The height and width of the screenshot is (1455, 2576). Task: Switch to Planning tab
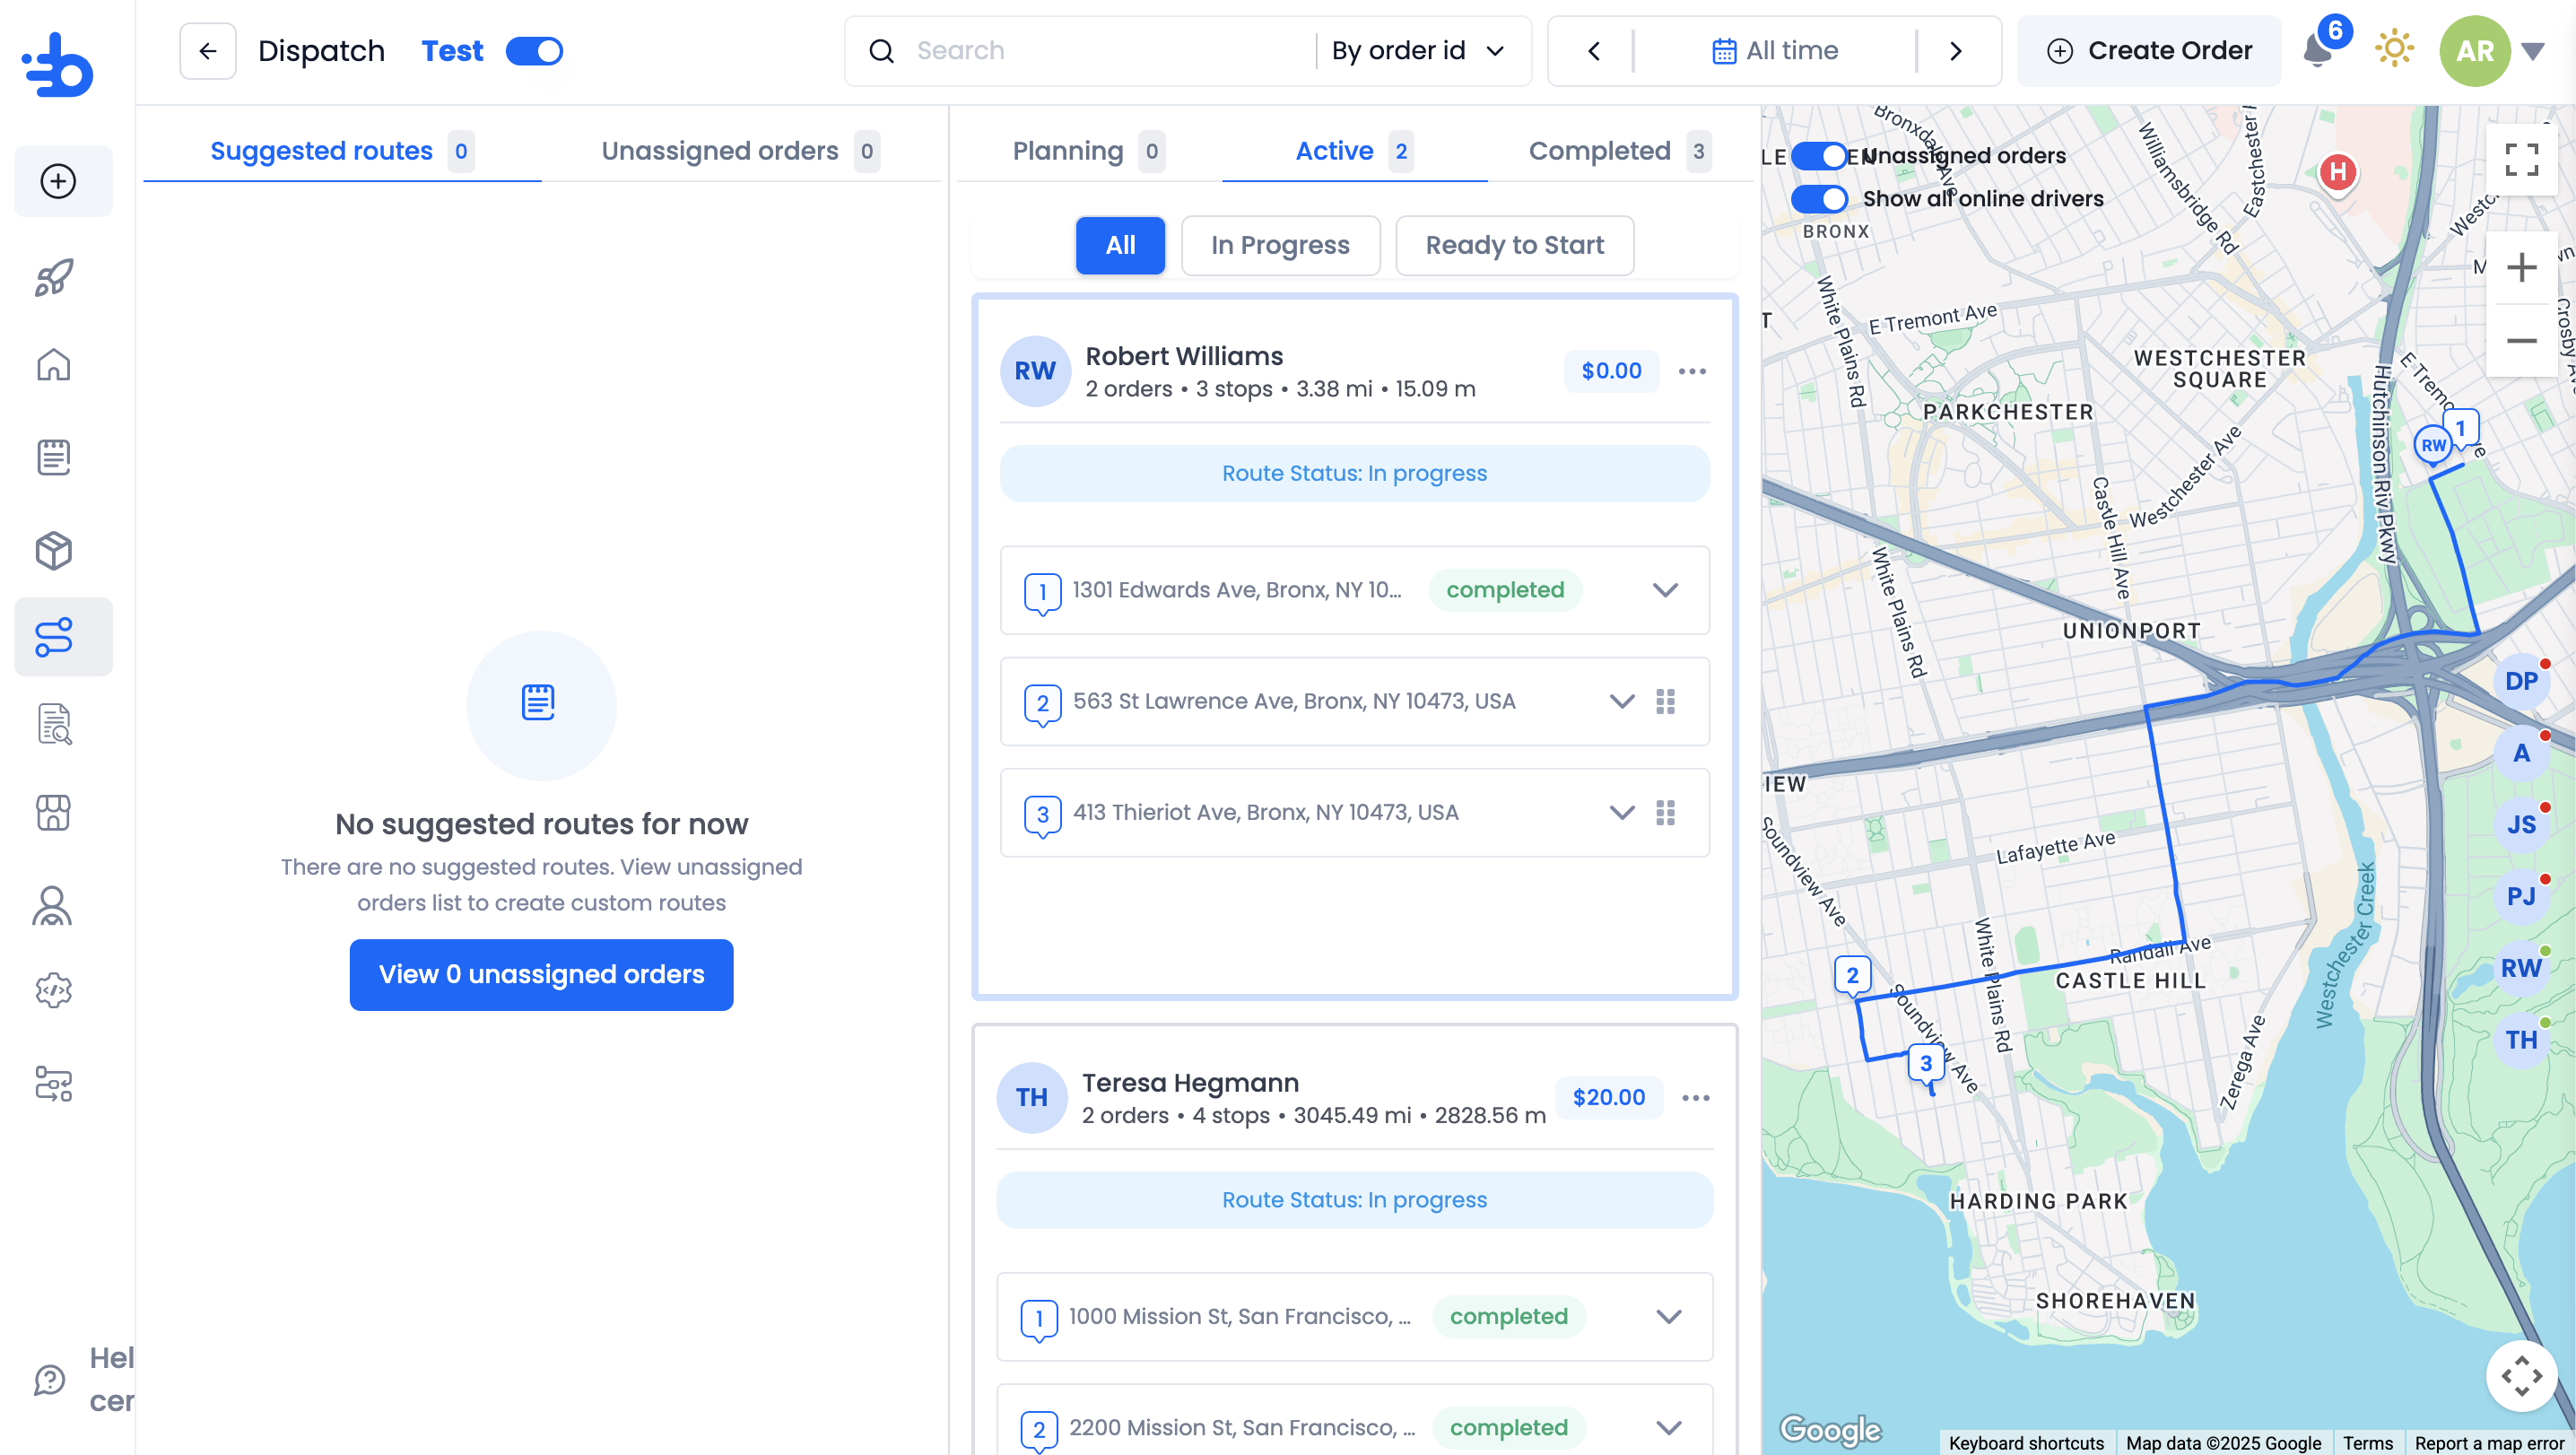[1088, 151]
